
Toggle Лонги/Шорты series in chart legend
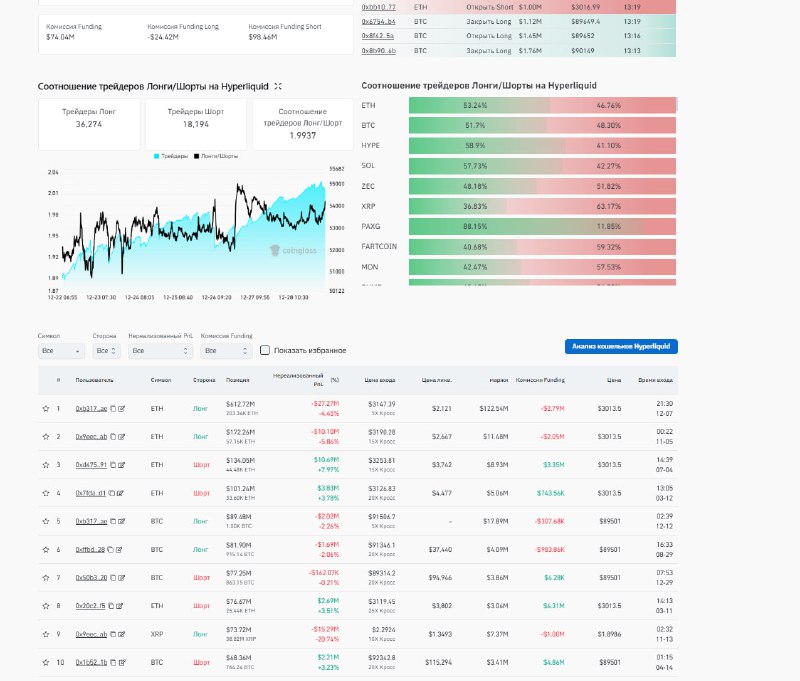point(220,156)
